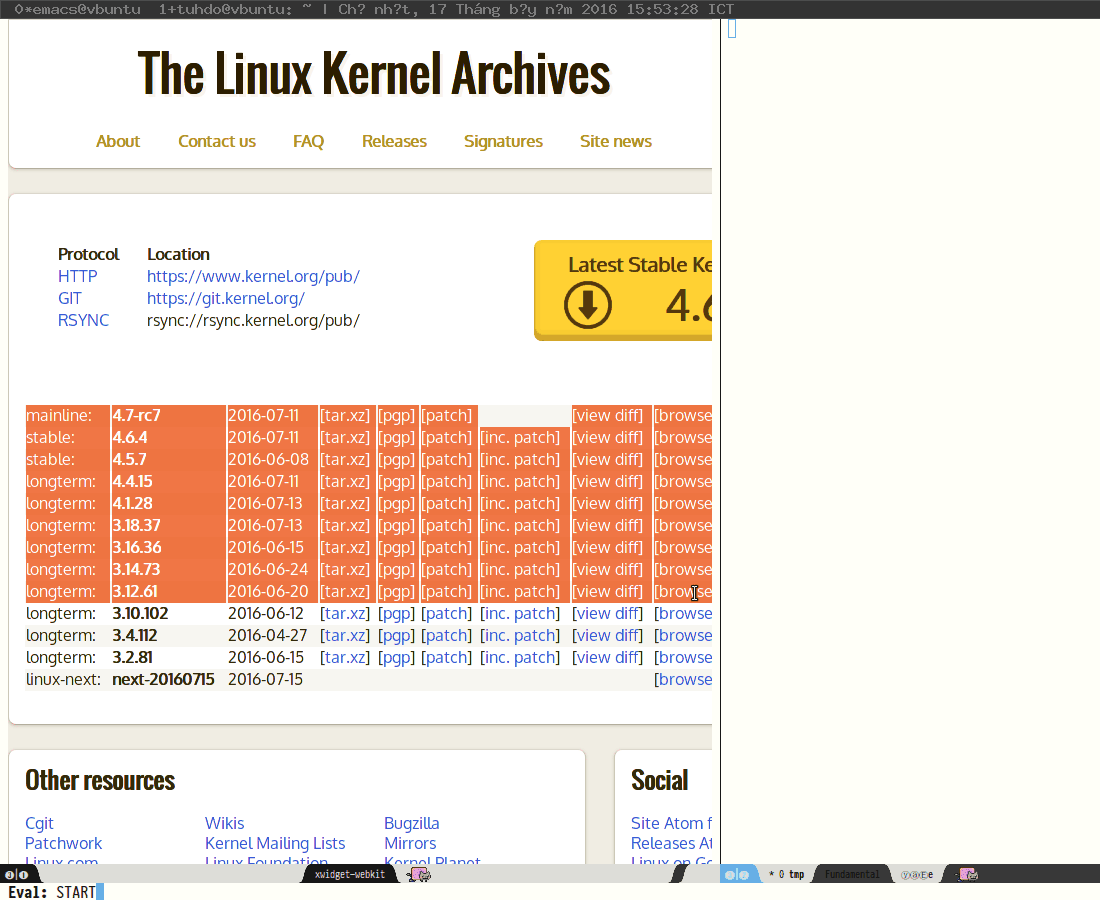
Task: Open https://git.kernel.org/ link
Action: (x=226, y=298)
